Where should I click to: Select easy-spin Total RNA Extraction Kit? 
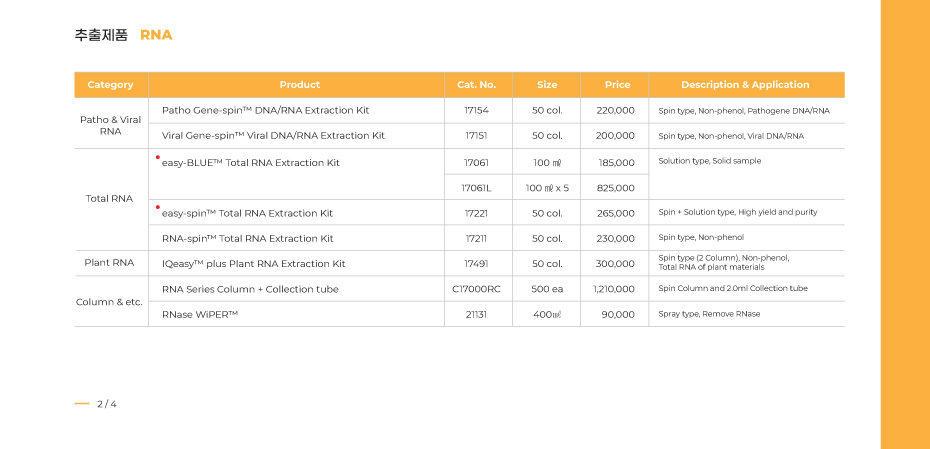point(247,213)
